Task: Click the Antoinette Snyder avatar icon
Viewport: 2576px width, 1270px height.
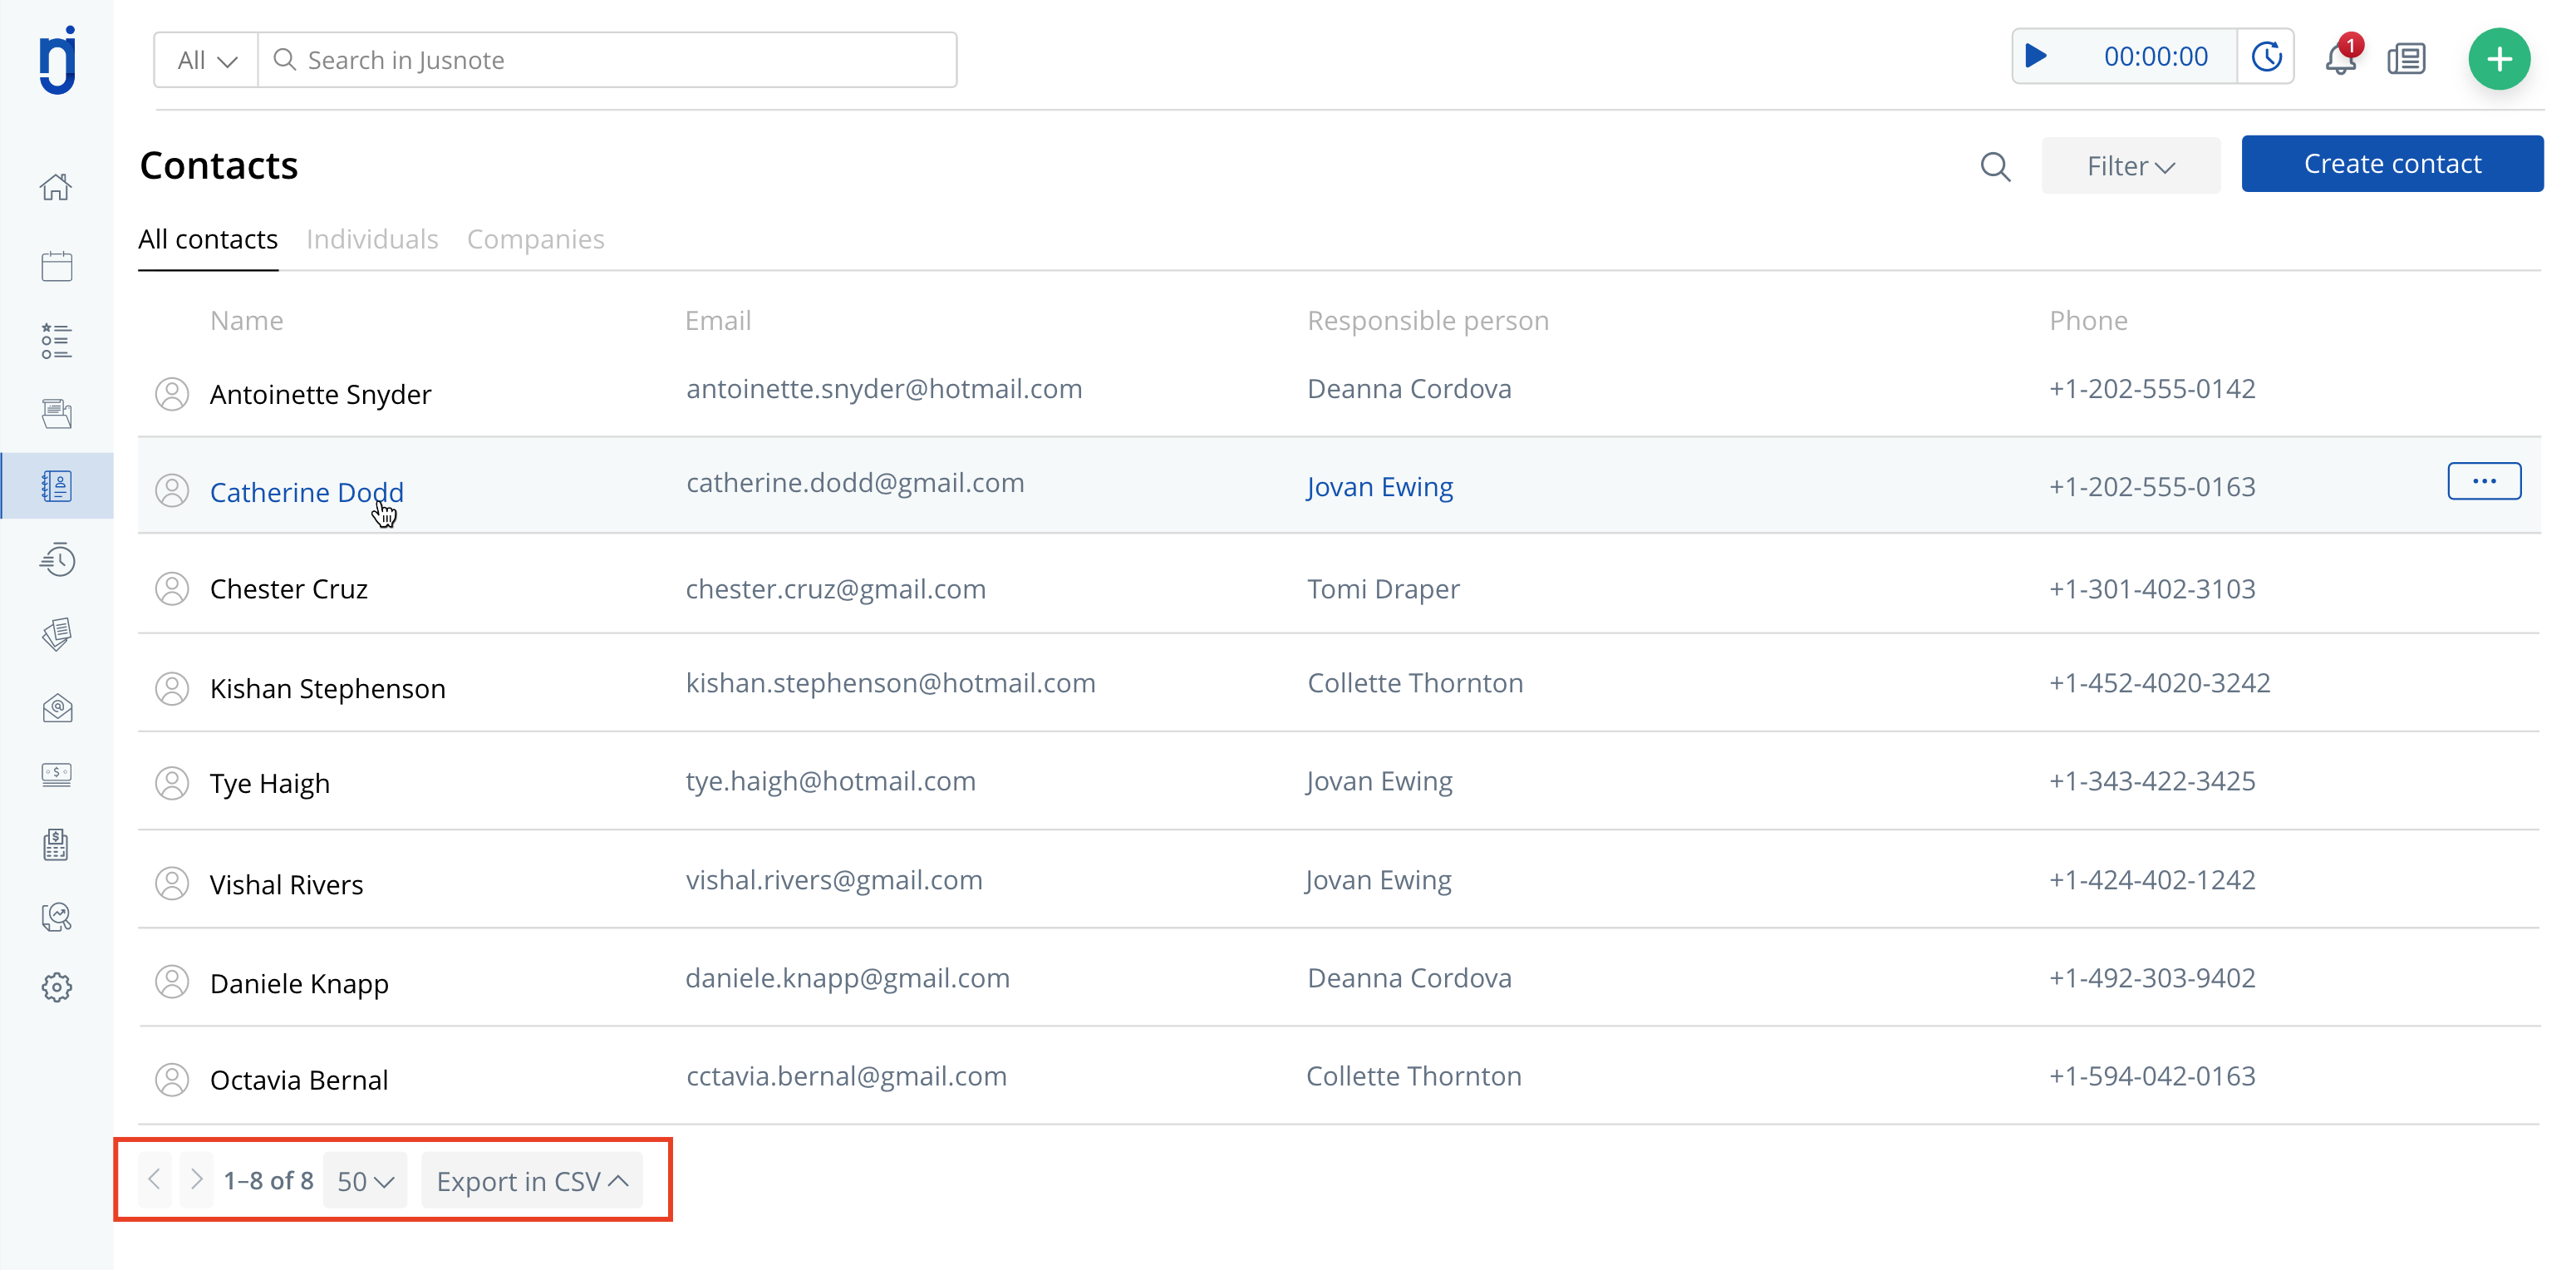Action: point(172,394)
